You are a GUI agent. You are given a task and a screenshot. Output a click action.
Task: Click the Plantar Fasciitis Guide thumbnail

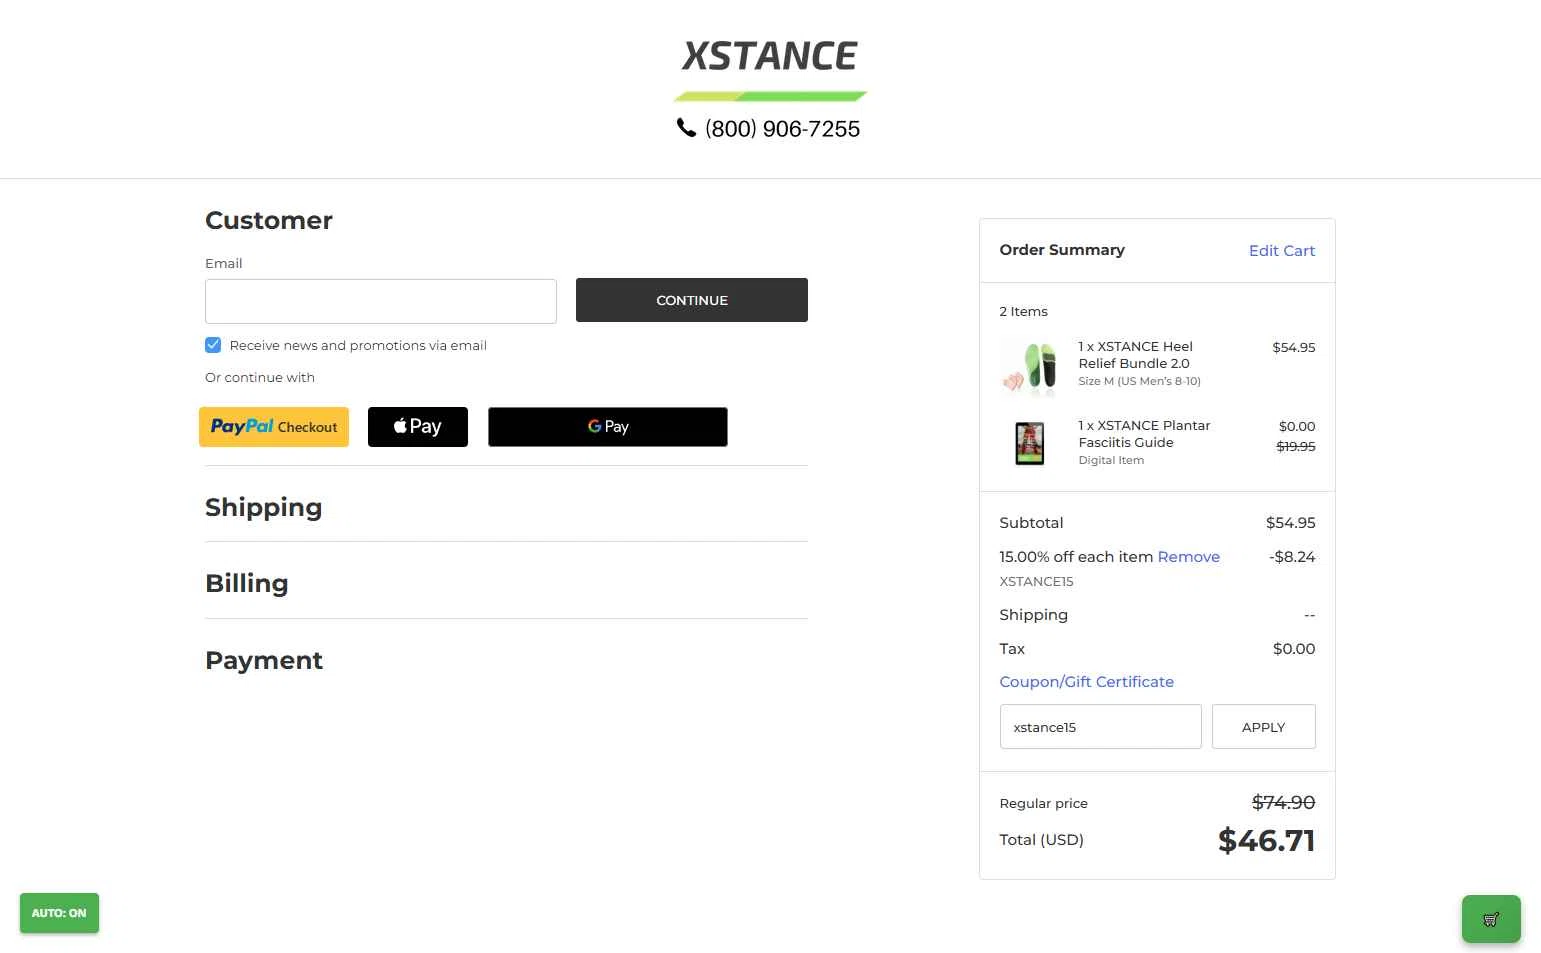(1030, 443)
